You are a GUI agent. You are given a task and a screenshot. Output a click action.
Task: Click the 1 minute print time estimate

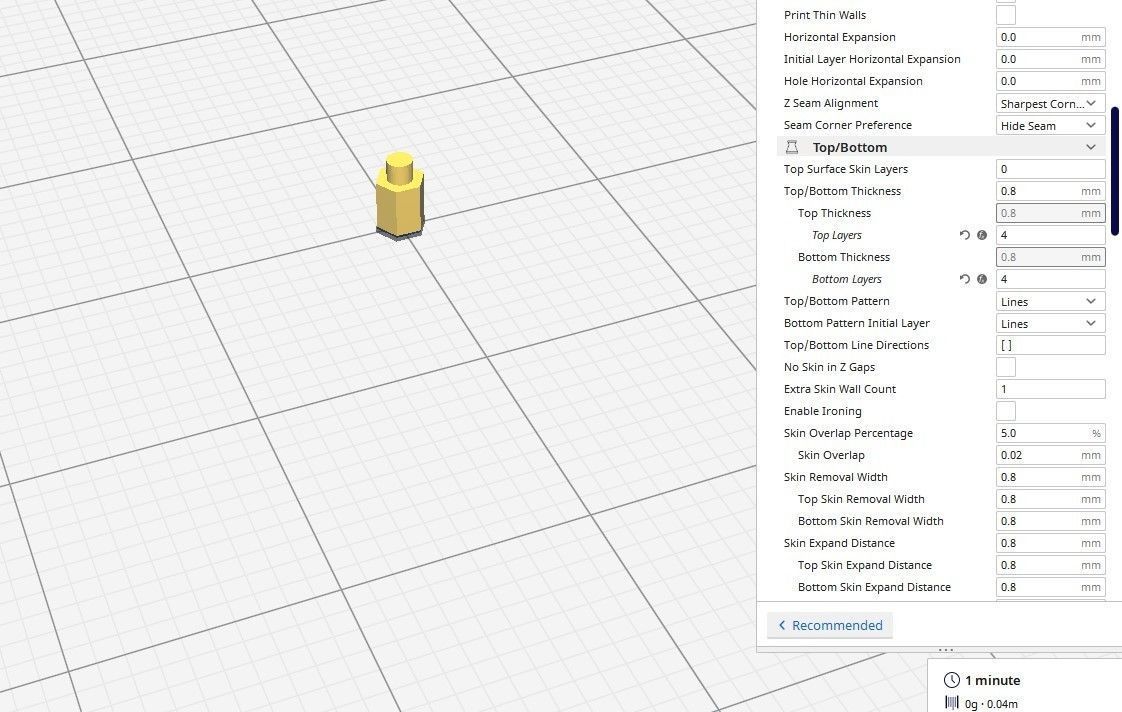992,681
